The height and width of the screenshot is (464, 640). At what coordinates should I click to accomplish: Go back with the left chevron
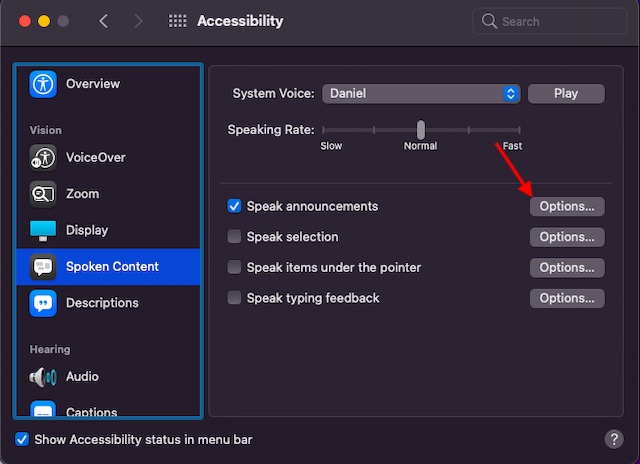coord(104,21)
